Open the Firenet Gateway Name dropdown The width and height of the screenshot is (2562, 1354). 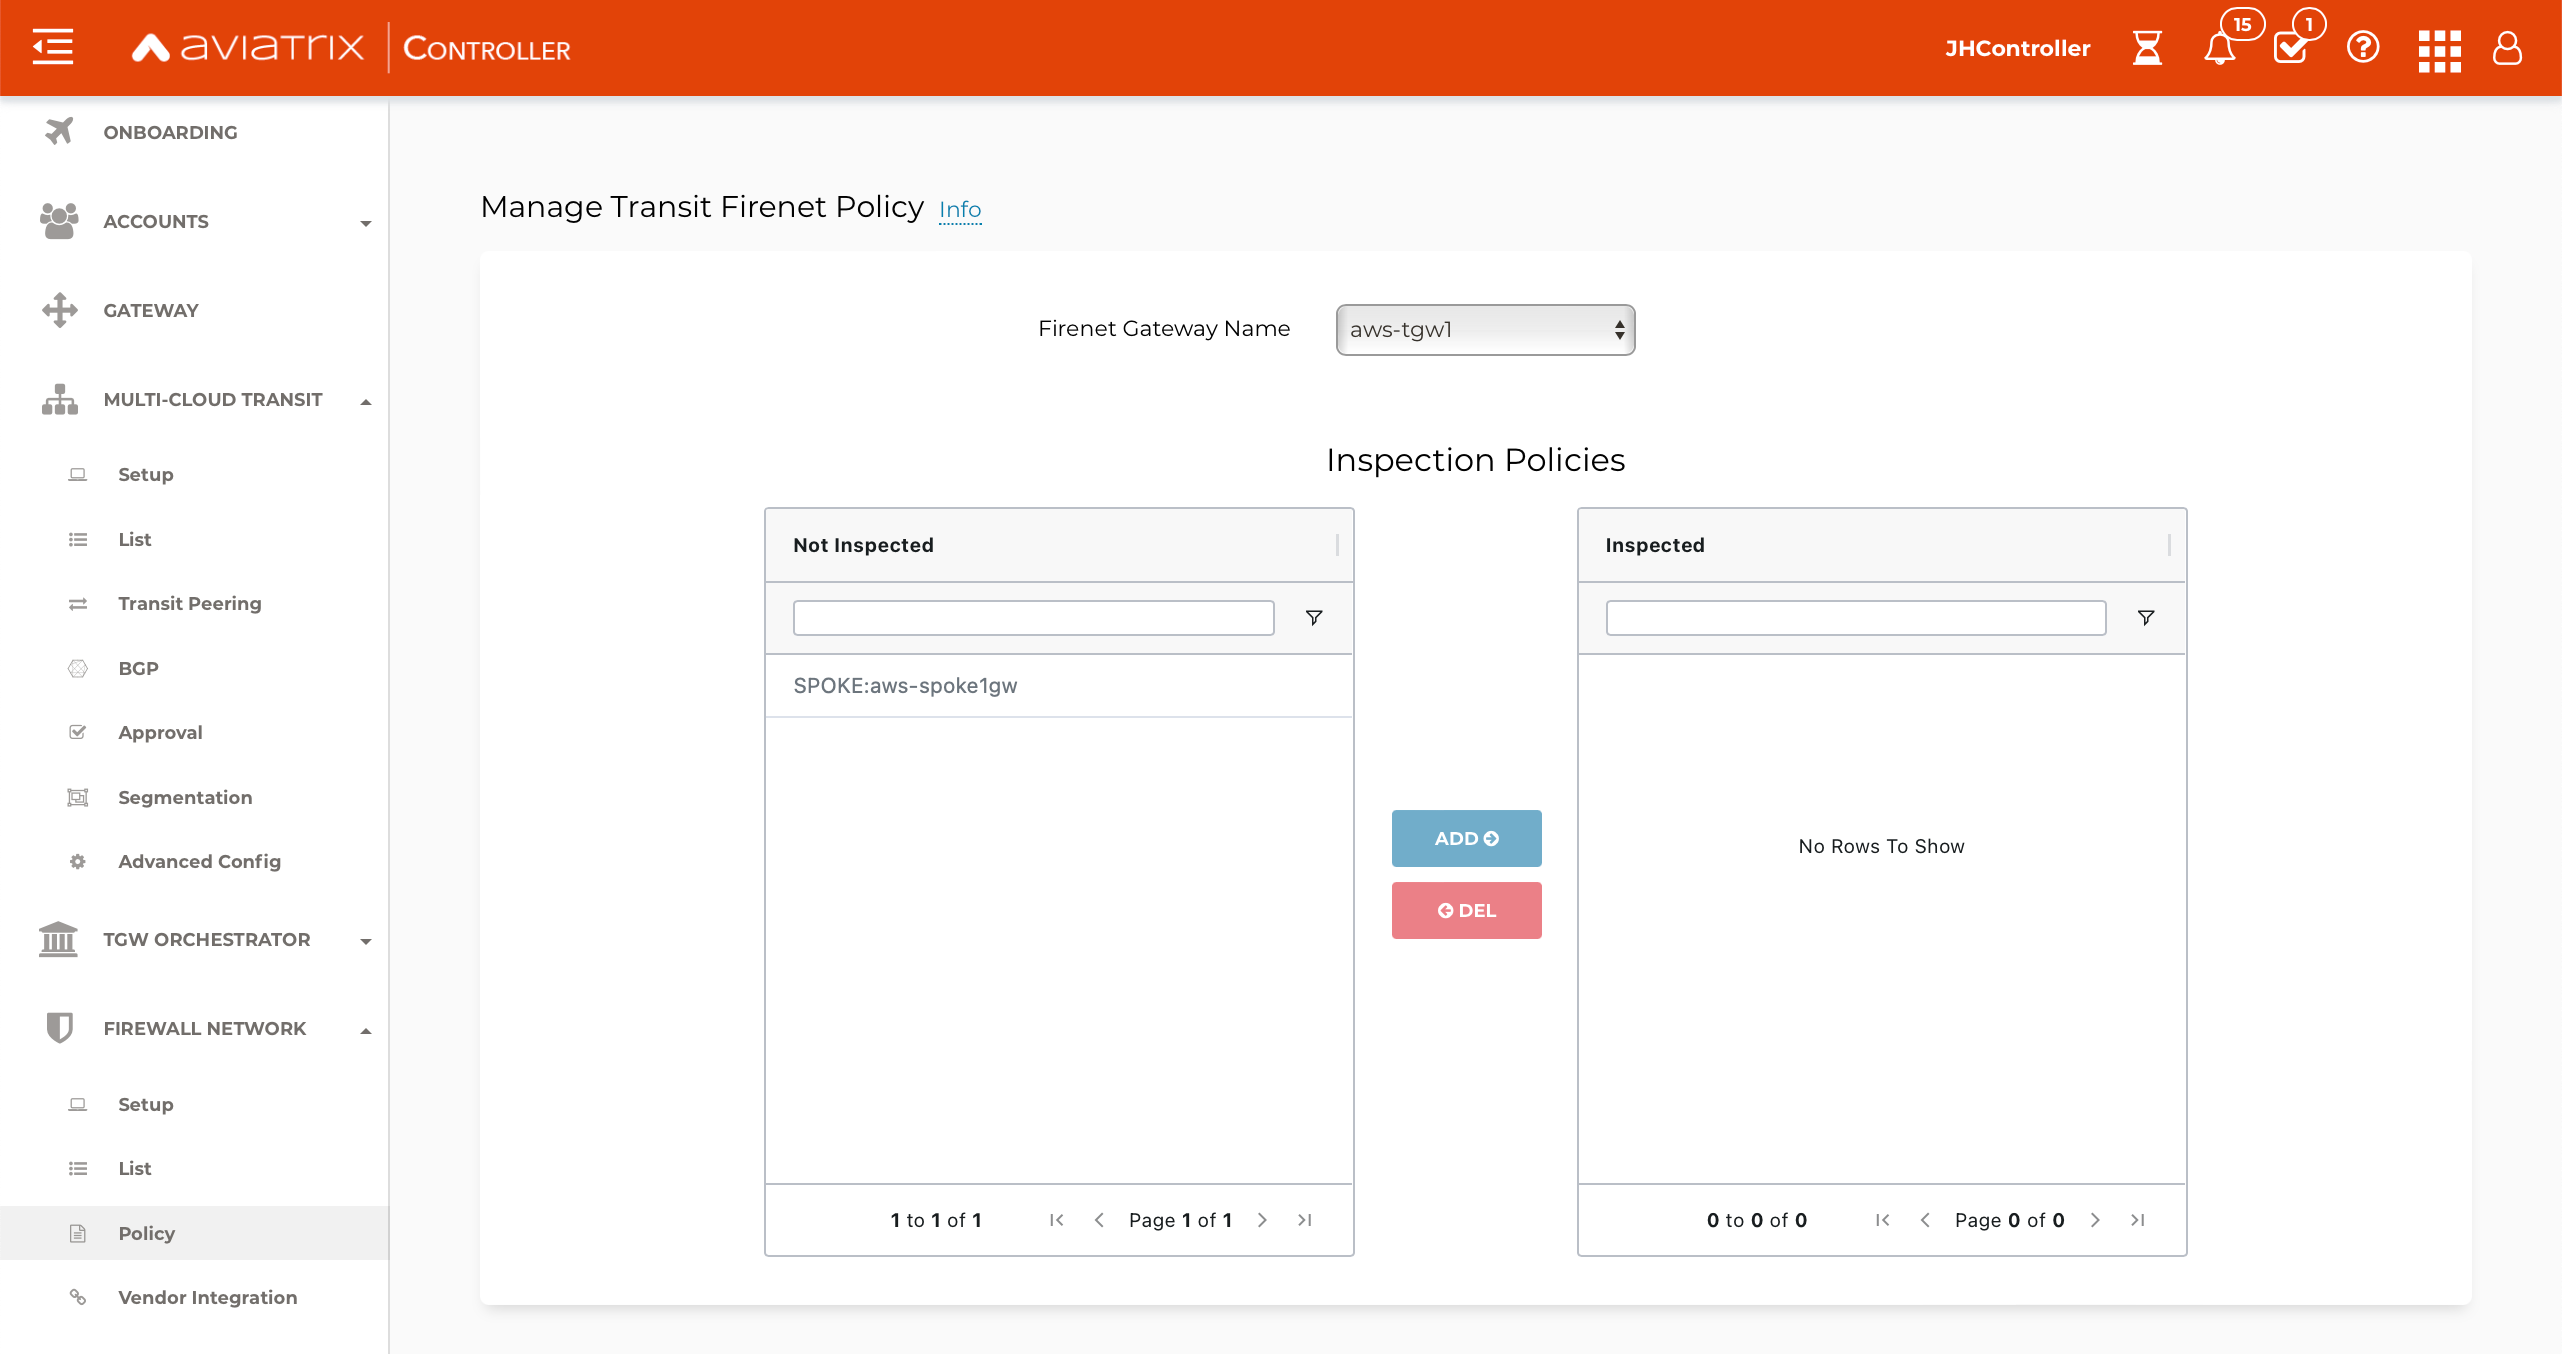1484,330
